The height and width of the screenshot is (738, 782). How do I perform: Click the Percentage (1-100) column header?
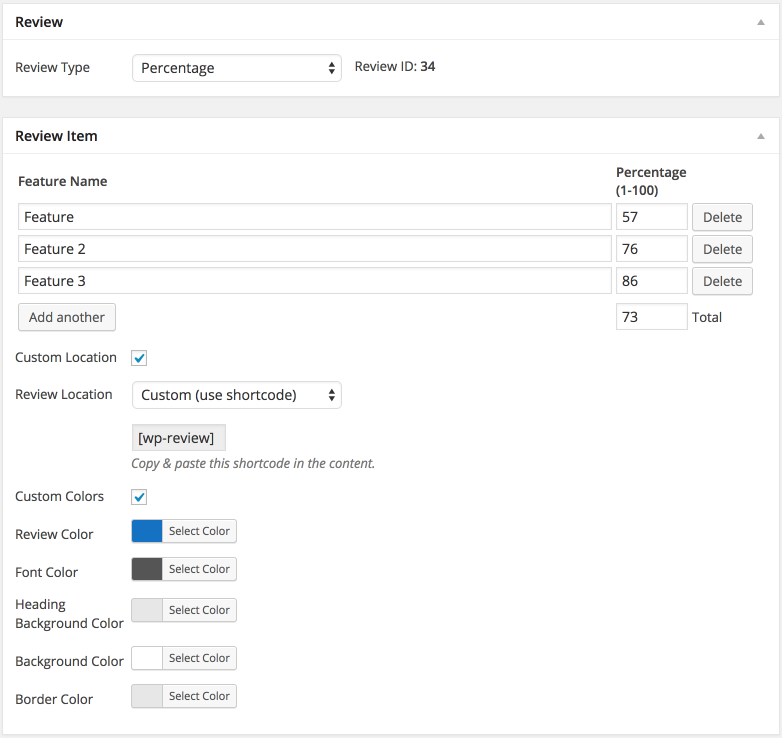coord(651,181)
